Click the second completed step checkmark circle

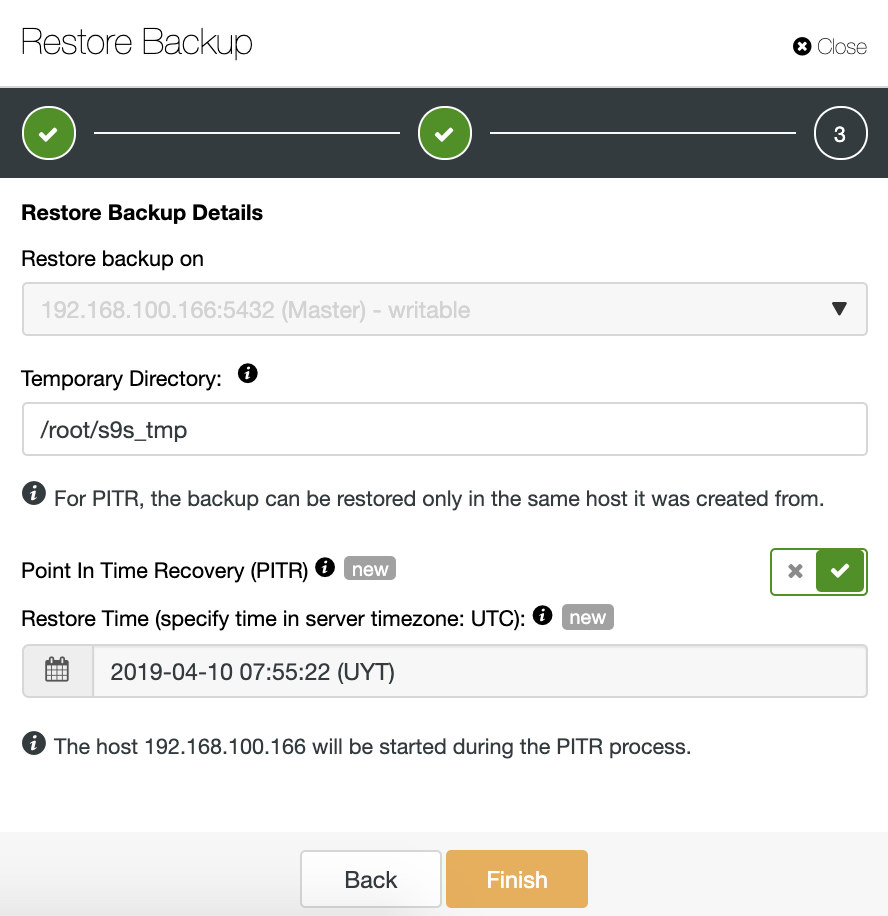pyautogui.click(x=445, y=133)
